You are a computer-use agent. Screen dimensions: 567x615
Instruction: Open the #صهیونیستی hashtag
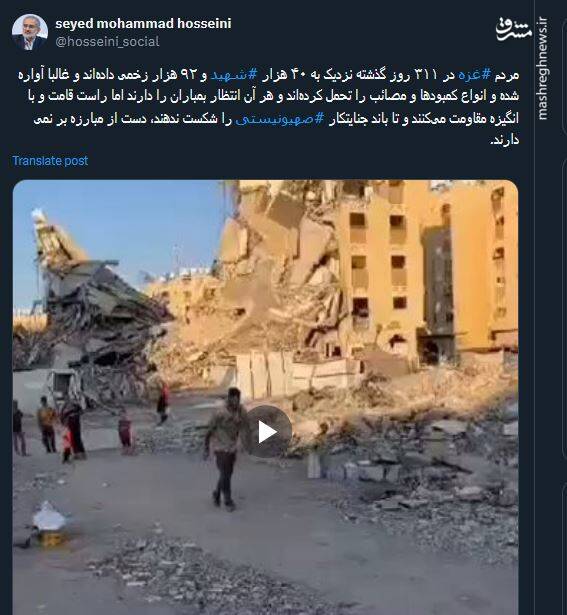tap(280, 118)
